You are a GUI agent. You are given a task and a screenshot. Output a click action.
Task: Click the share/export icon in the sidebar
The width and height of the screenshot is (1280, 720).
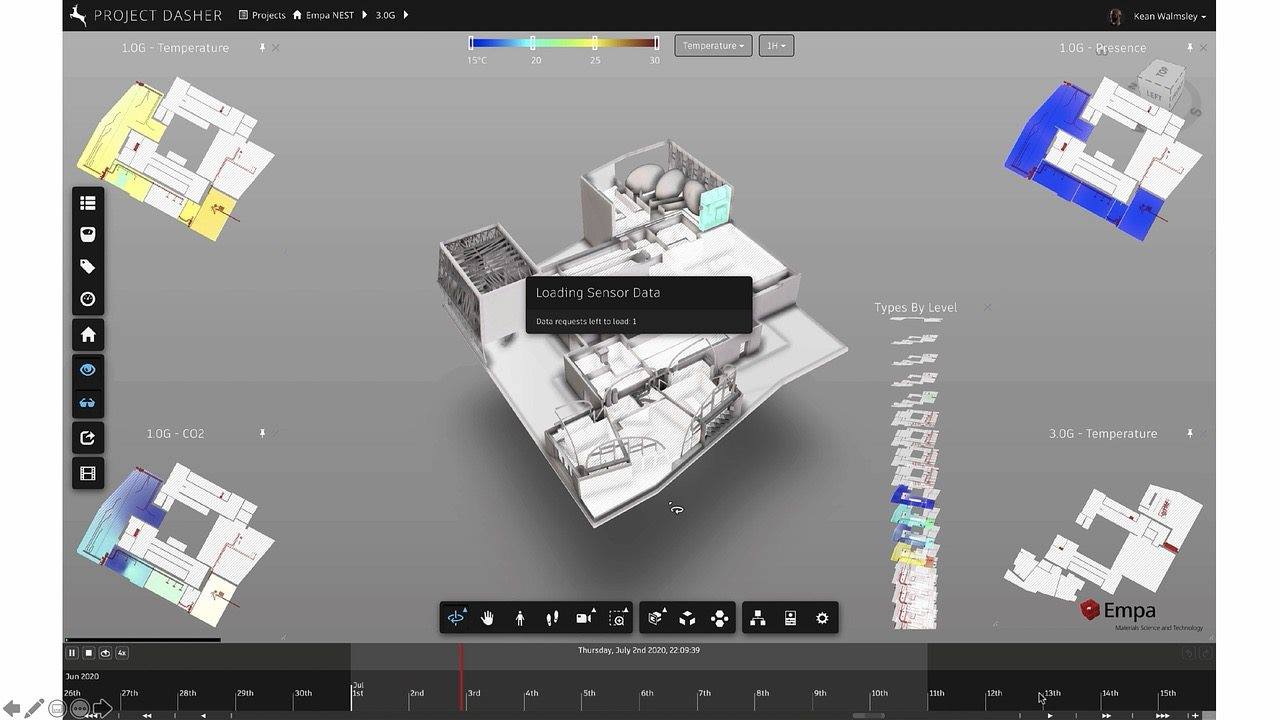coord(88,438)
